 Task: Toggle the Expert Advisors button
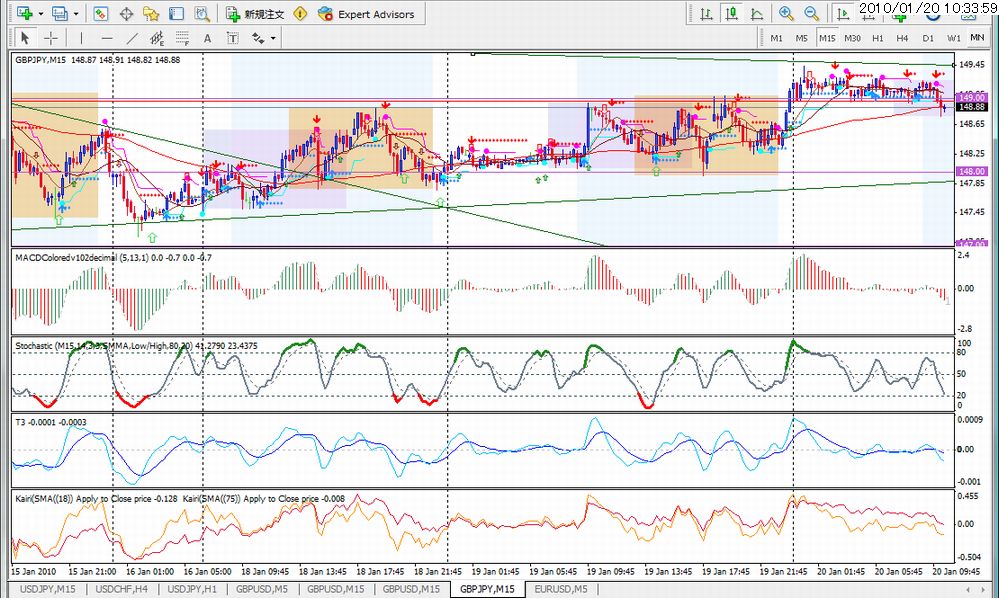point(366,14)
